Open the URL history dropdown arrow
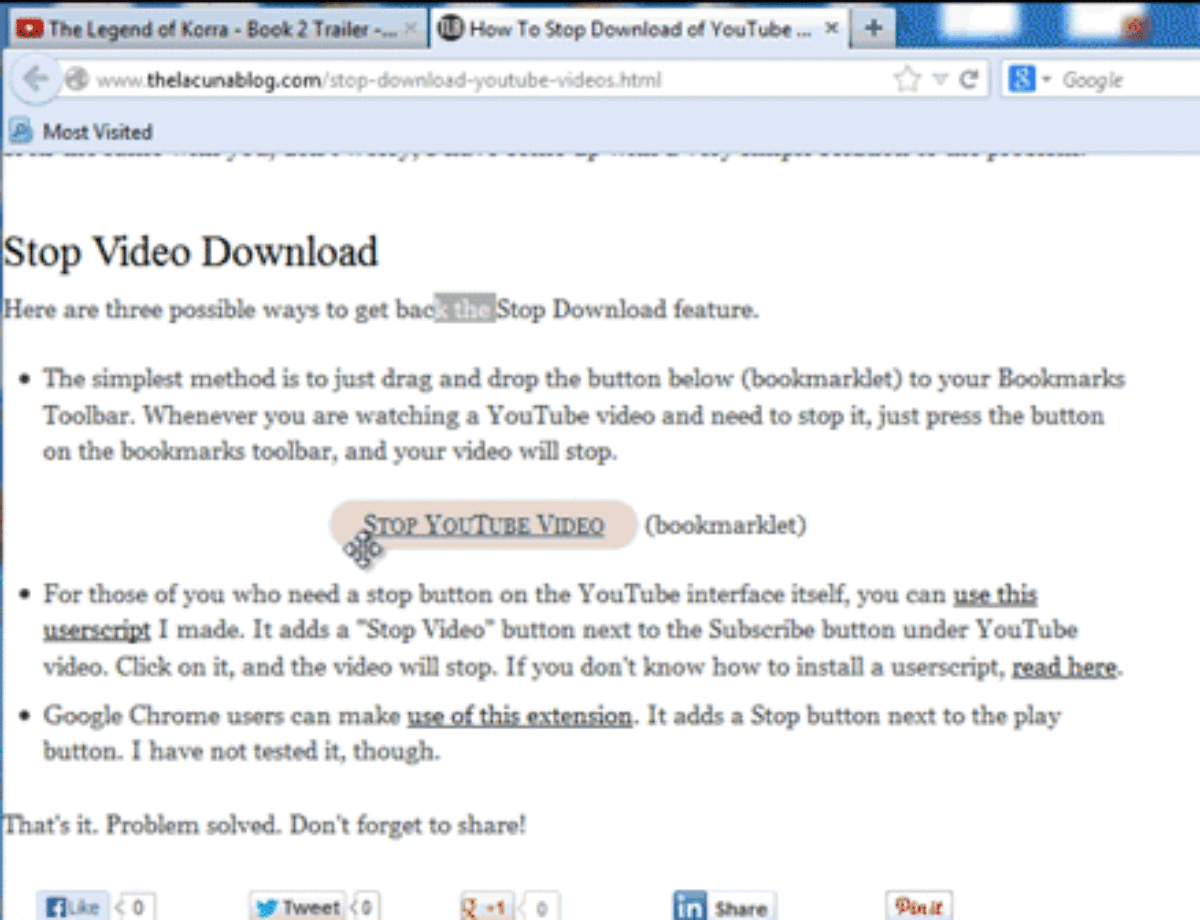The image size is (1200, 920). [x=940, y=80]
